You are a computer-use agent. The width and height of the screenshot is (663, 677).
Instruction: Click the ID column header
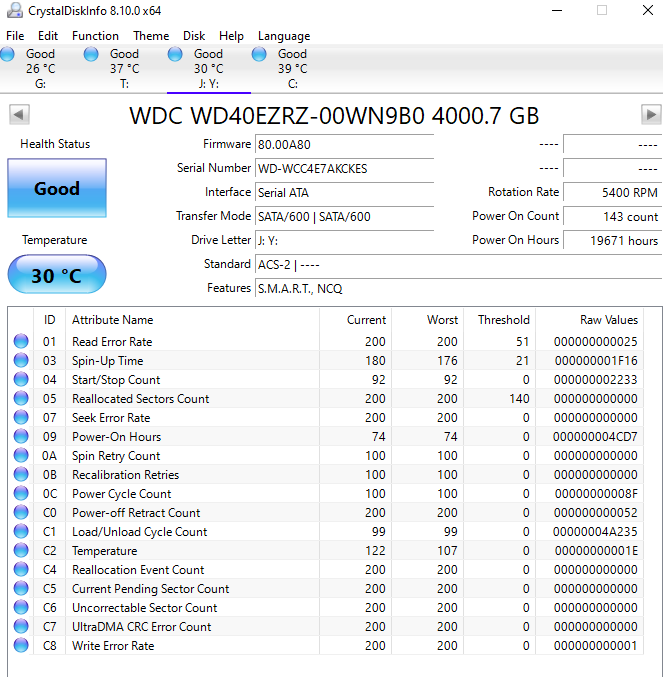(50, 320)
